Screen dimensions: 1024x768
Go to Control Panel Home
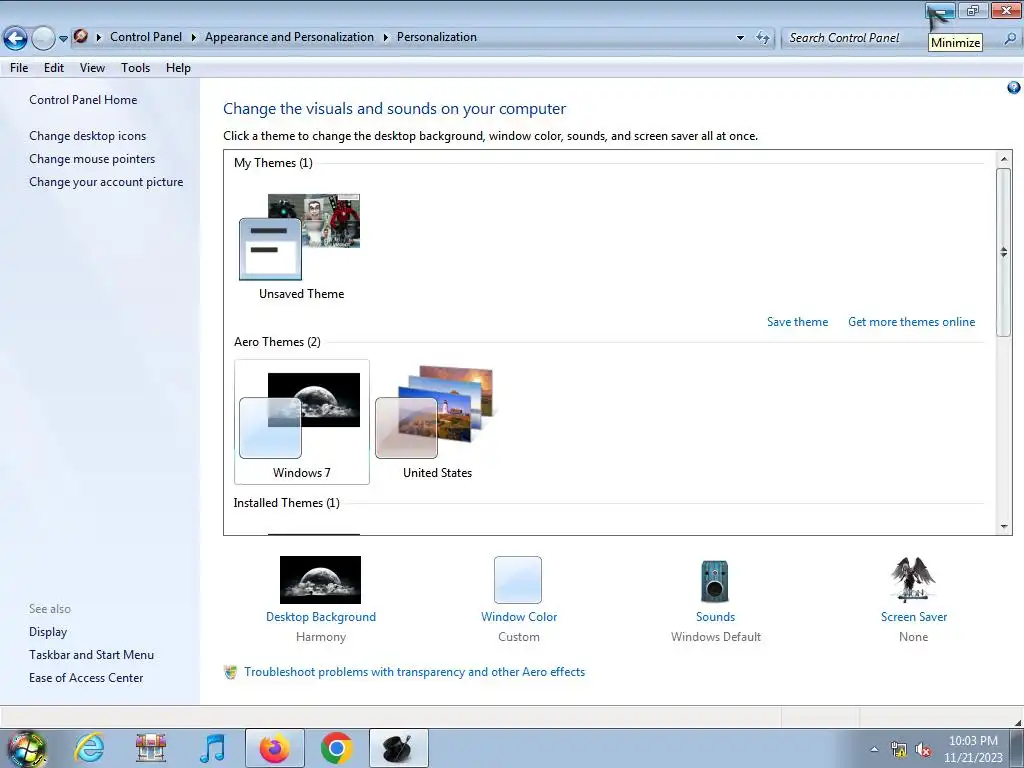(x=83, y=100)
